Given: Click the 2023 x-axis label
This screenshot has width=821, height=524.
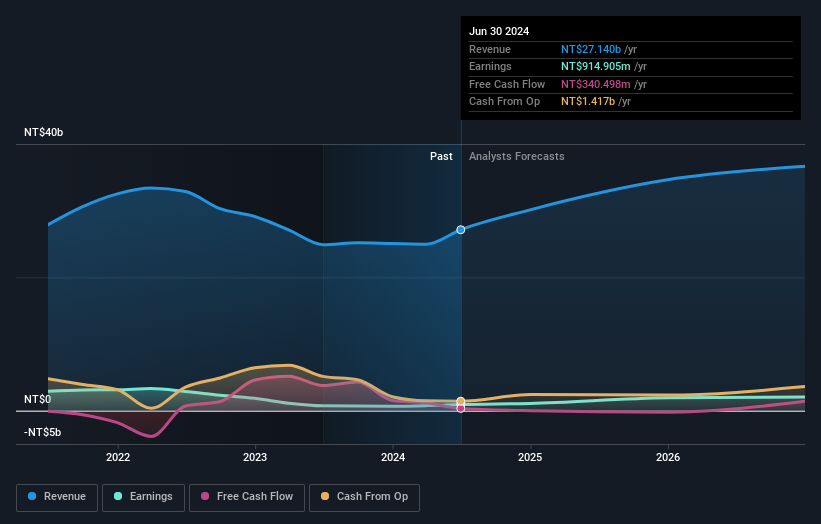Looking at the screenshot, I should pyautogui.click(x=255, y=457).
